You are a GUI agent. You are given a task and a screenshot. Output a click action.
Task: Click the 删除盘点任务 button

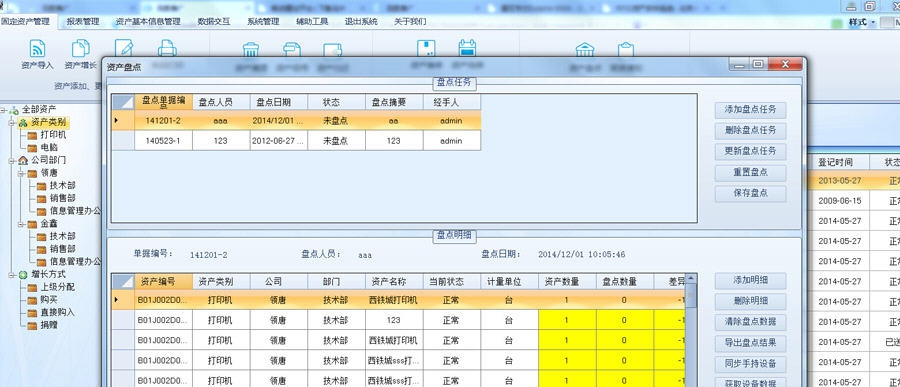pos(751,131)
